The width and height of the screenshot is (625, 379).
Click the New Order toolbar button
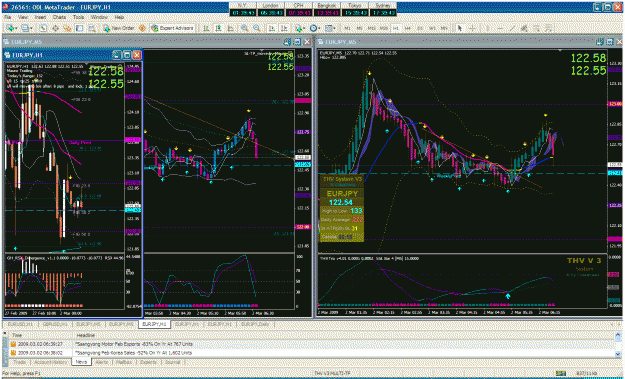pos(118,28)
